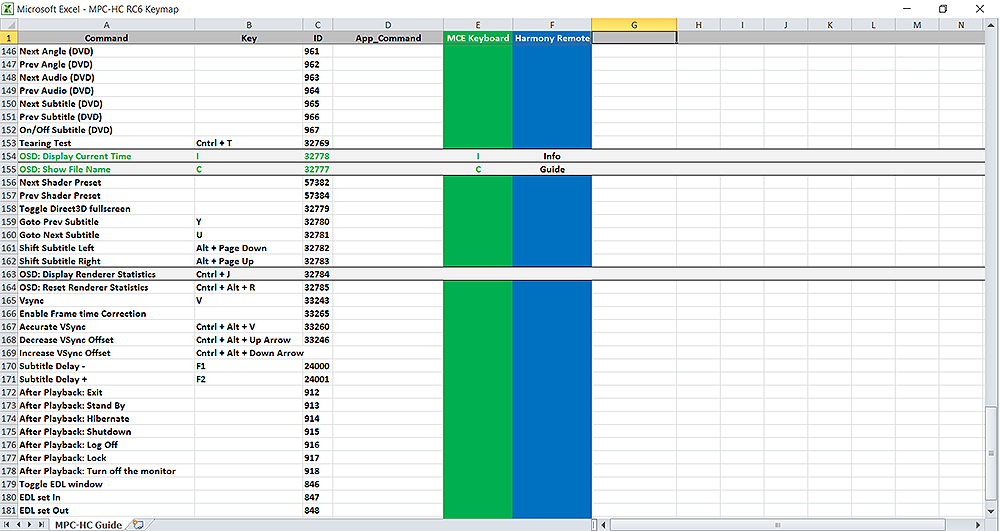The height and width of the screenshot is (531, 1000).
Task: Select row header 154
Action: pyautogui.click(x=9, y=156)
